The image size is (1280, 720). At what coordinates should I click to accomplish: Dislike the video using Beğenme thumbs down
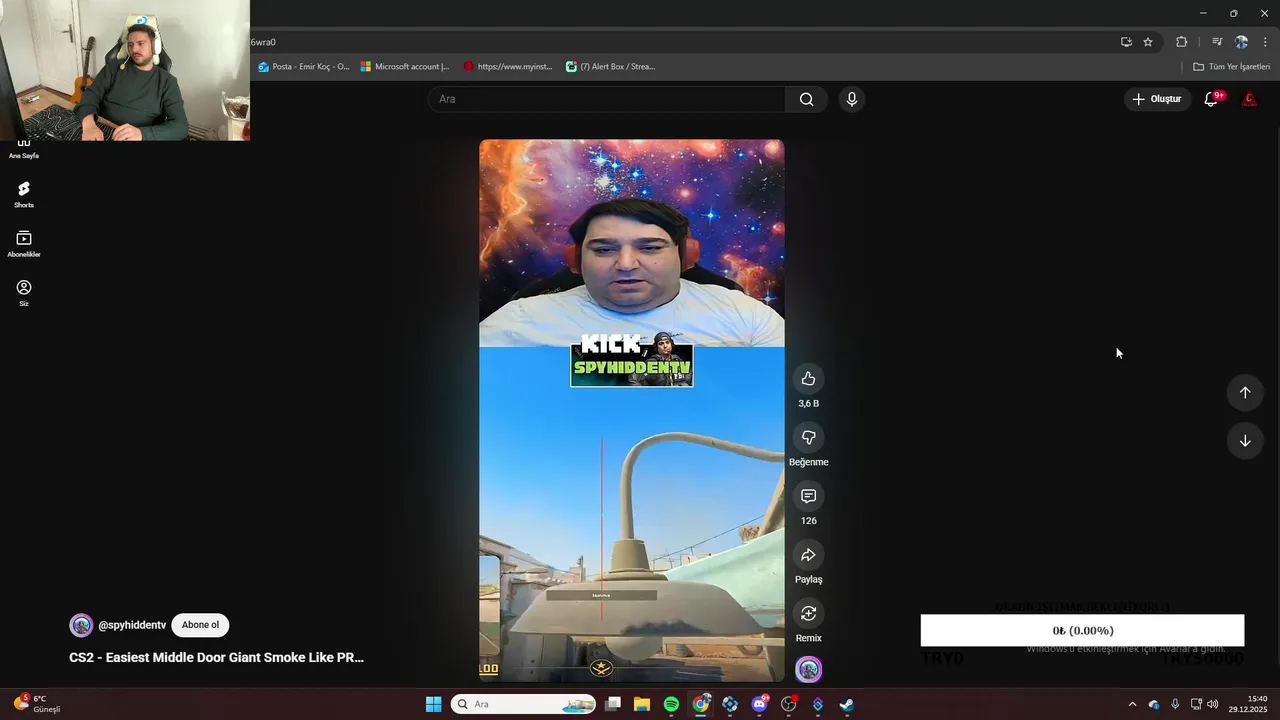(x=808, y=437)
